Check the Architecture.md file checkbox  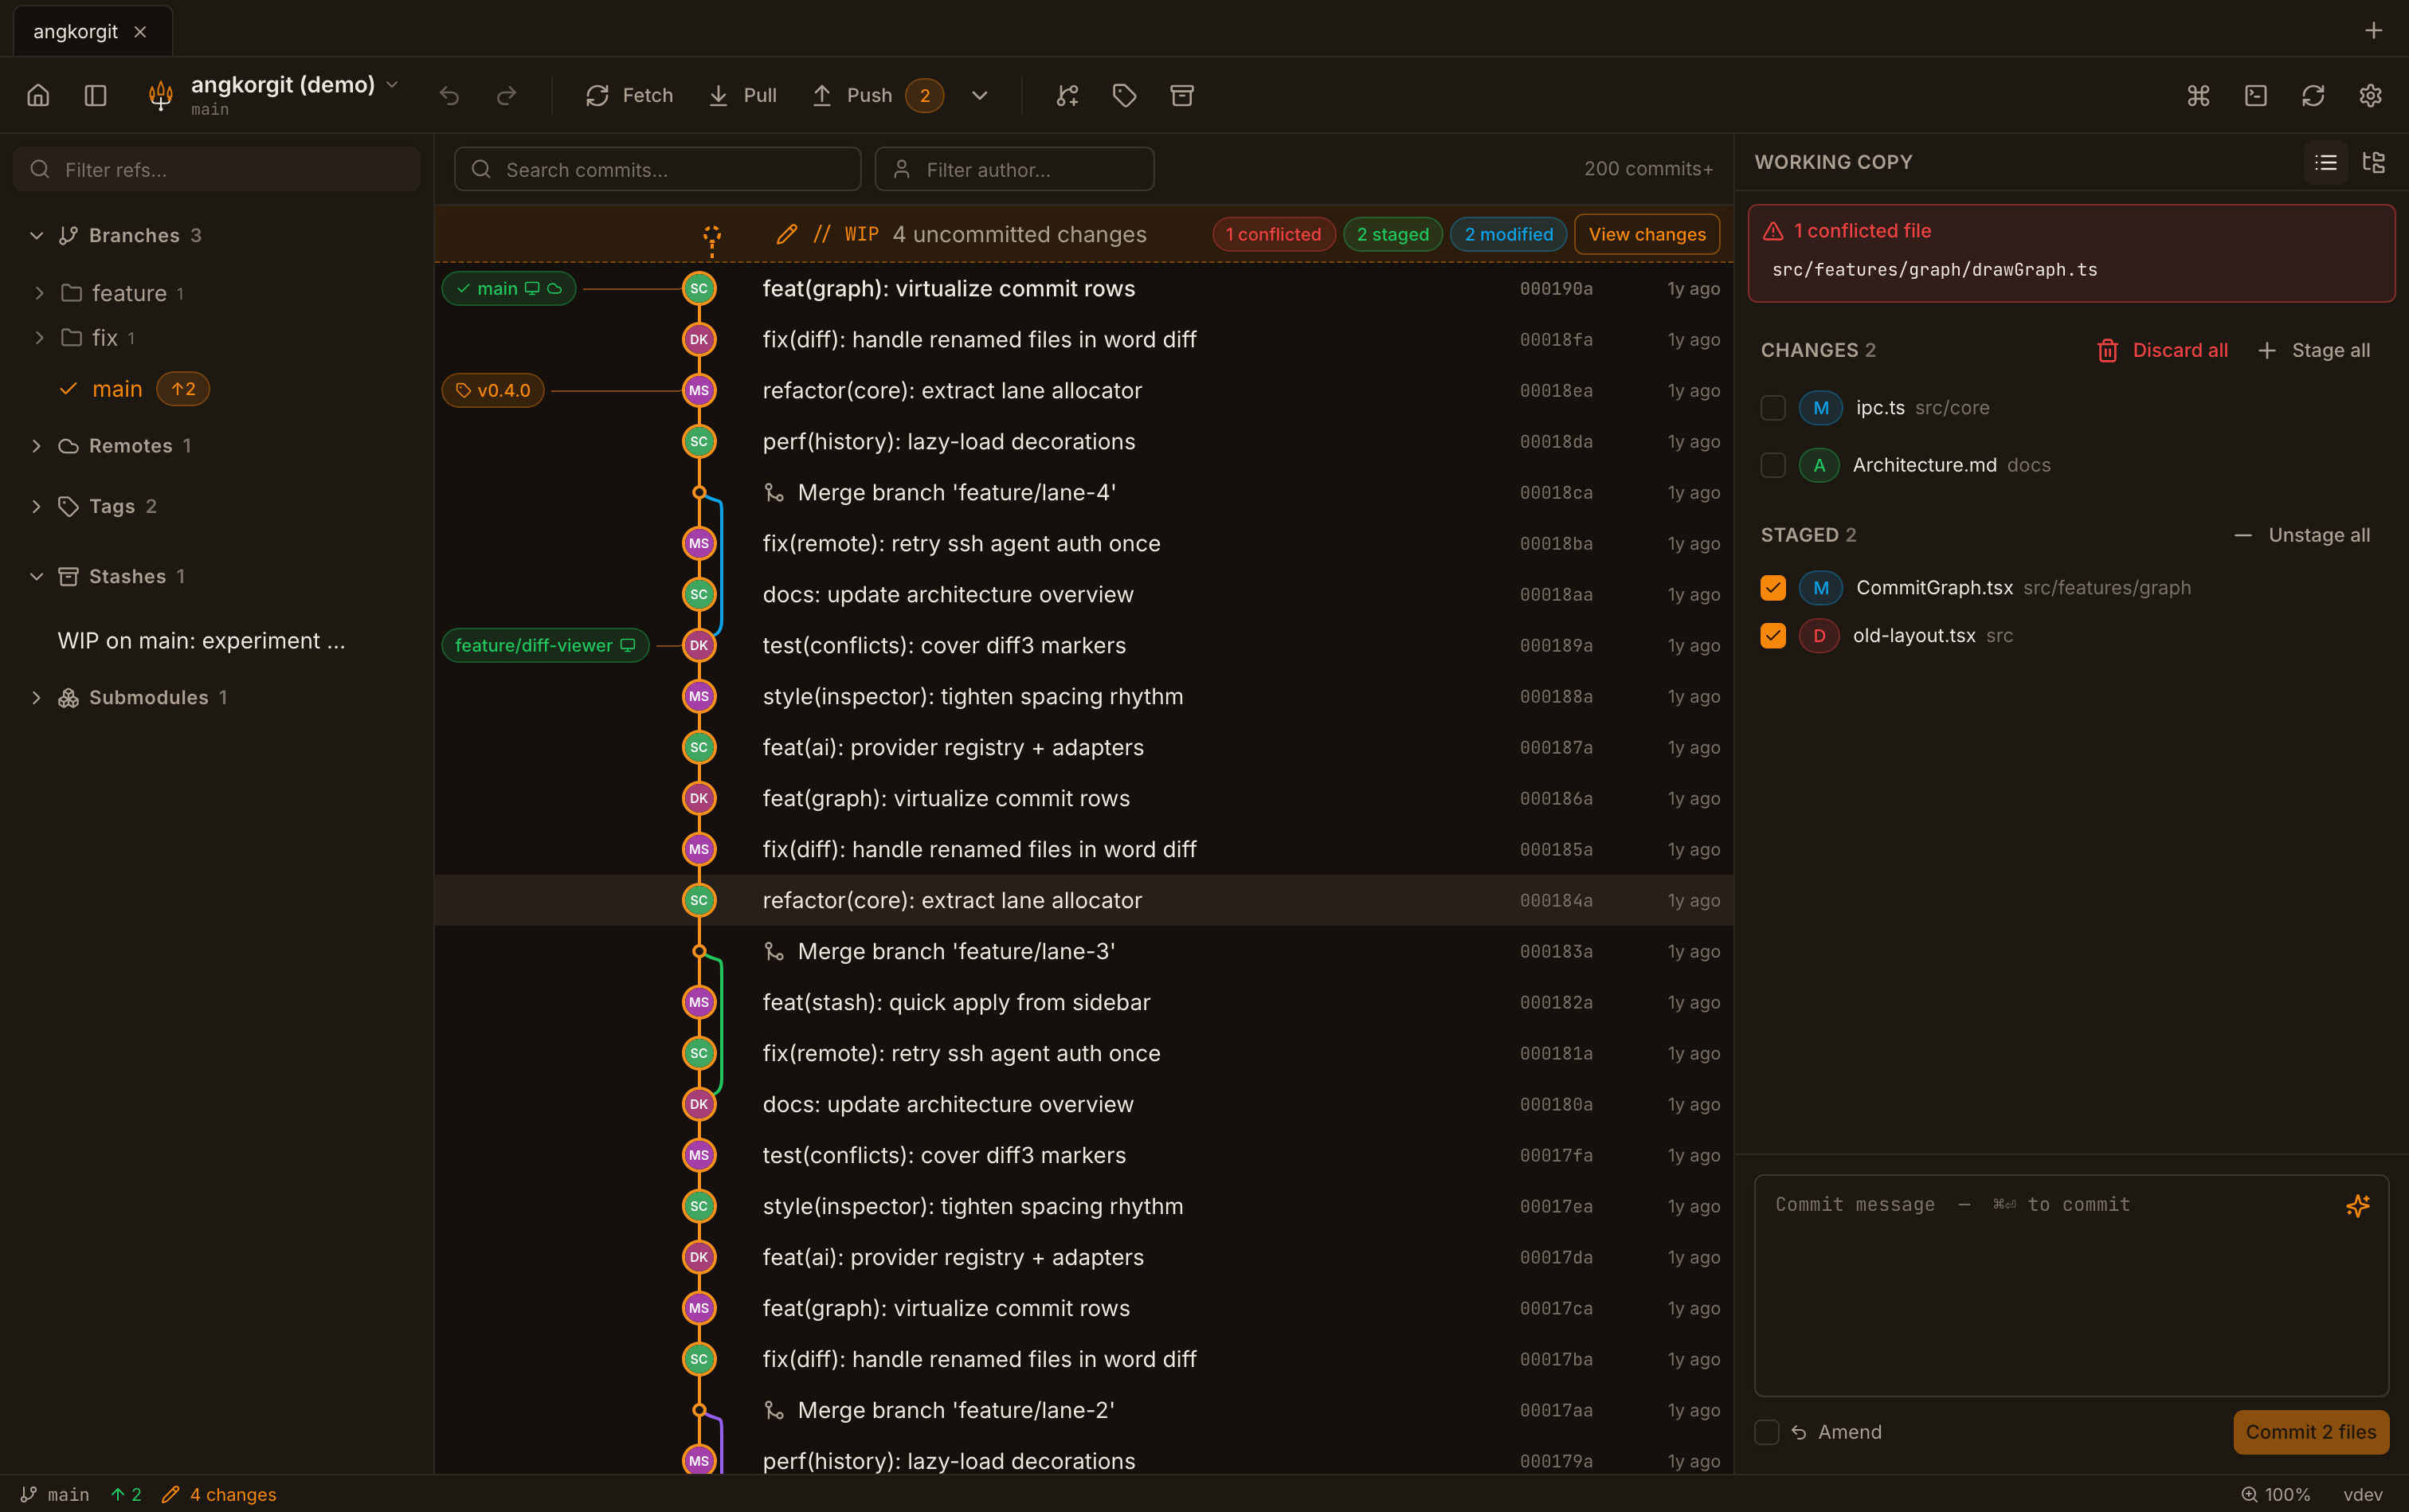tap(1773, 465)
